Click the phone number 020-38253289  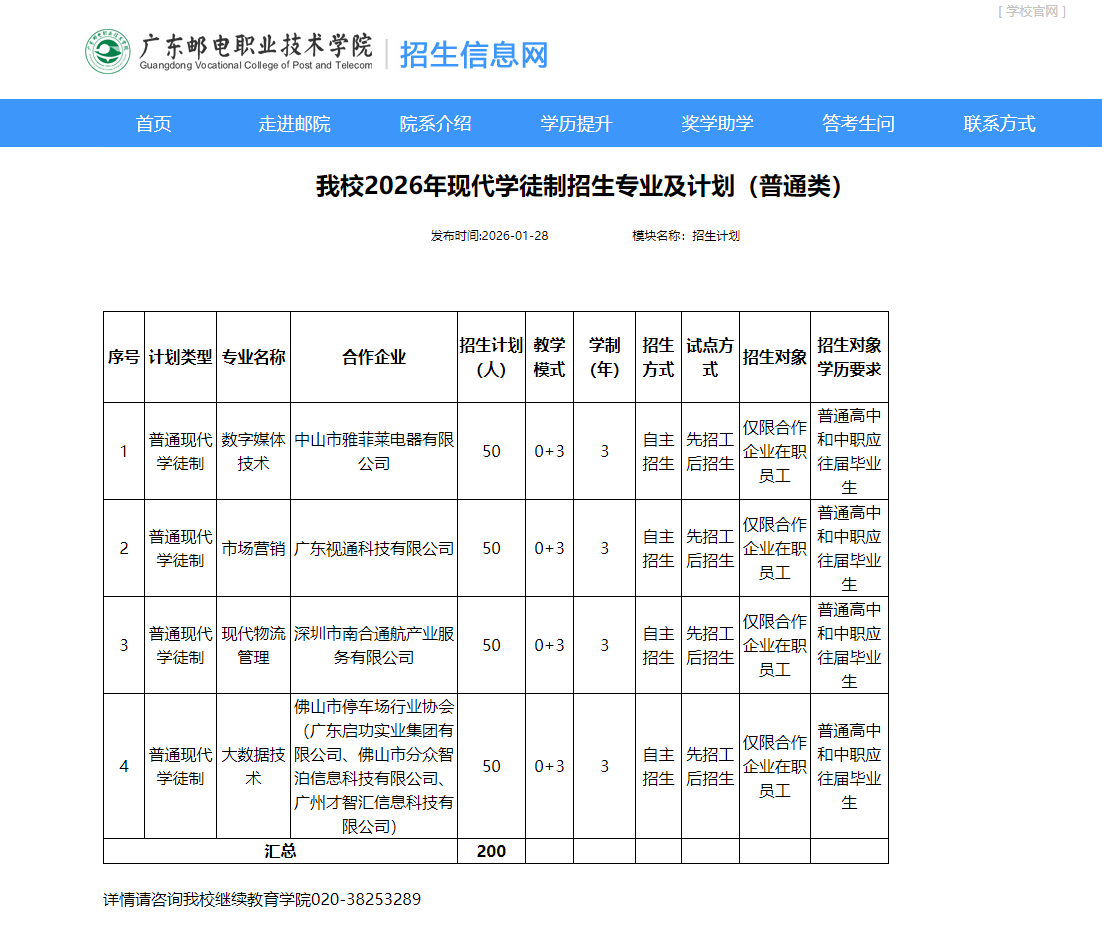(x=365, y=899)
